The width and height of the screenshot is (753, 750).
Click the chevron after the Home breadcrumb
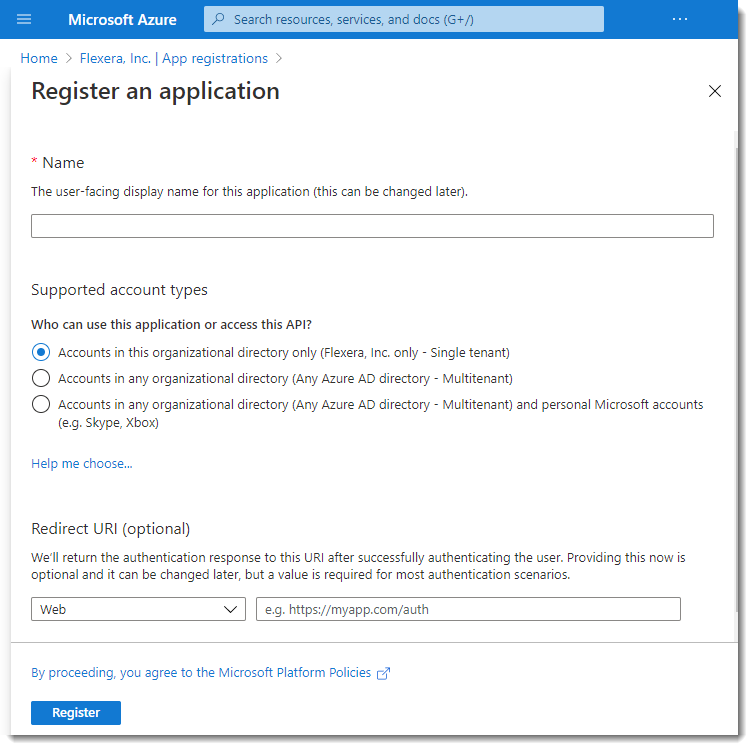[x=69, y=59]
